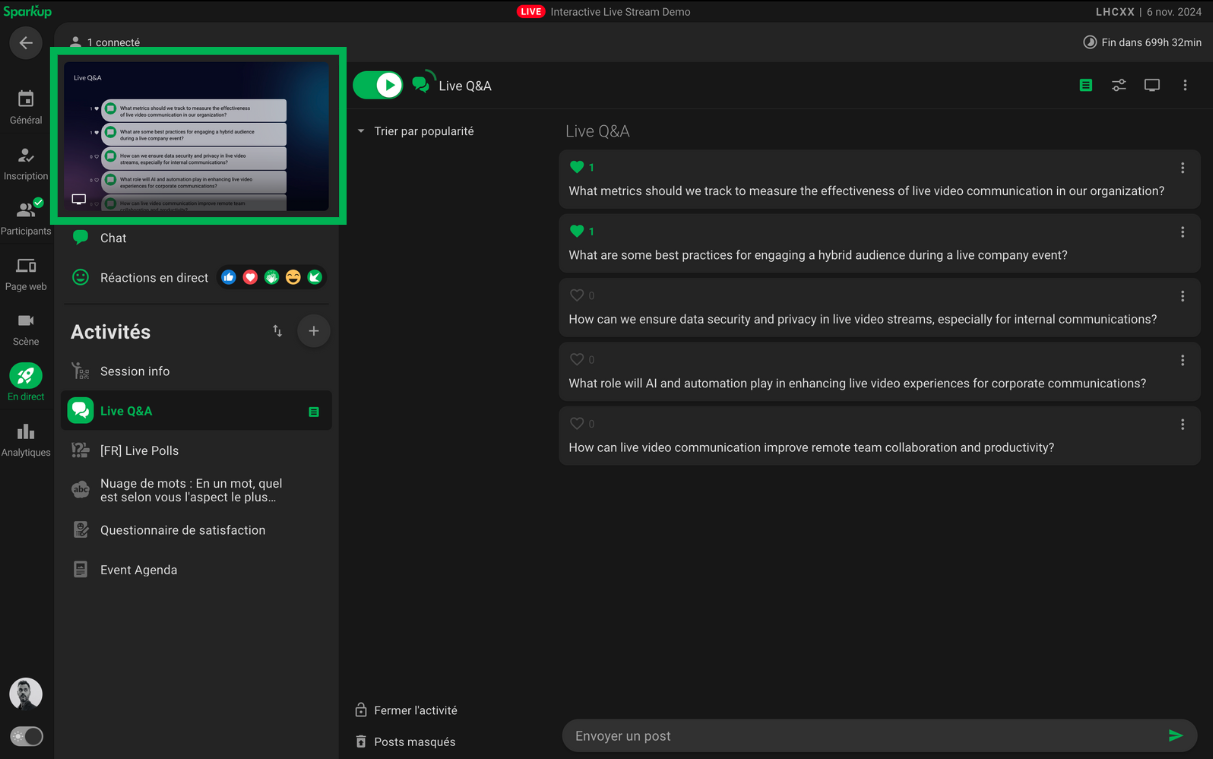The width and height of the screenshot is (1213, 759).
Task: Click the display screen icon in header
Action: pyautogui.click(x=1152, y=86)
